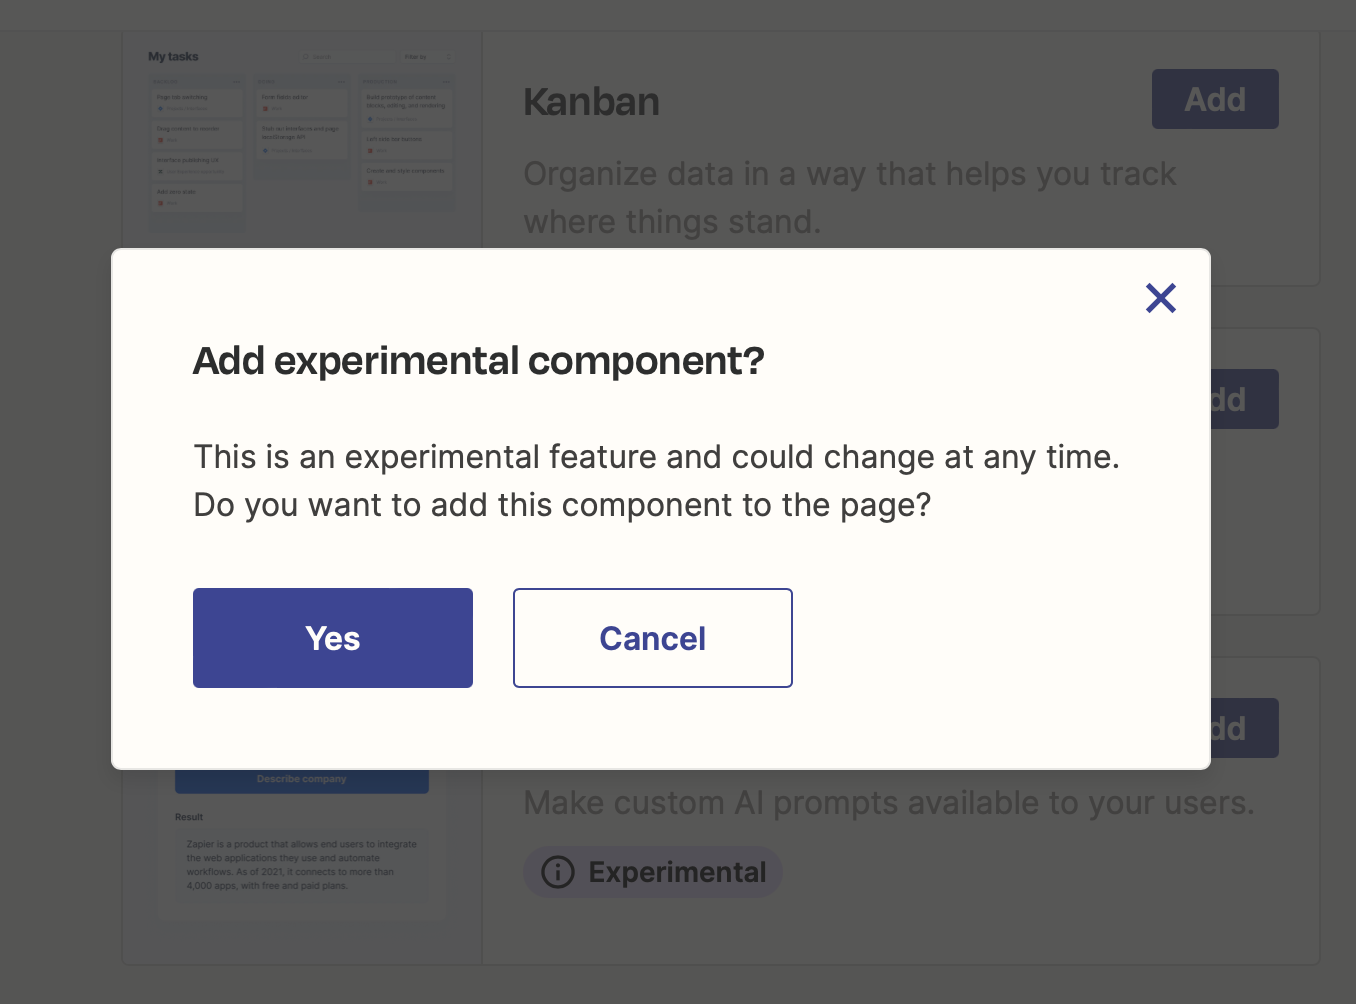Screen dimensions: 1356x1004
Task: Open the Production column's three-dot menu
Action: [446, 82]
